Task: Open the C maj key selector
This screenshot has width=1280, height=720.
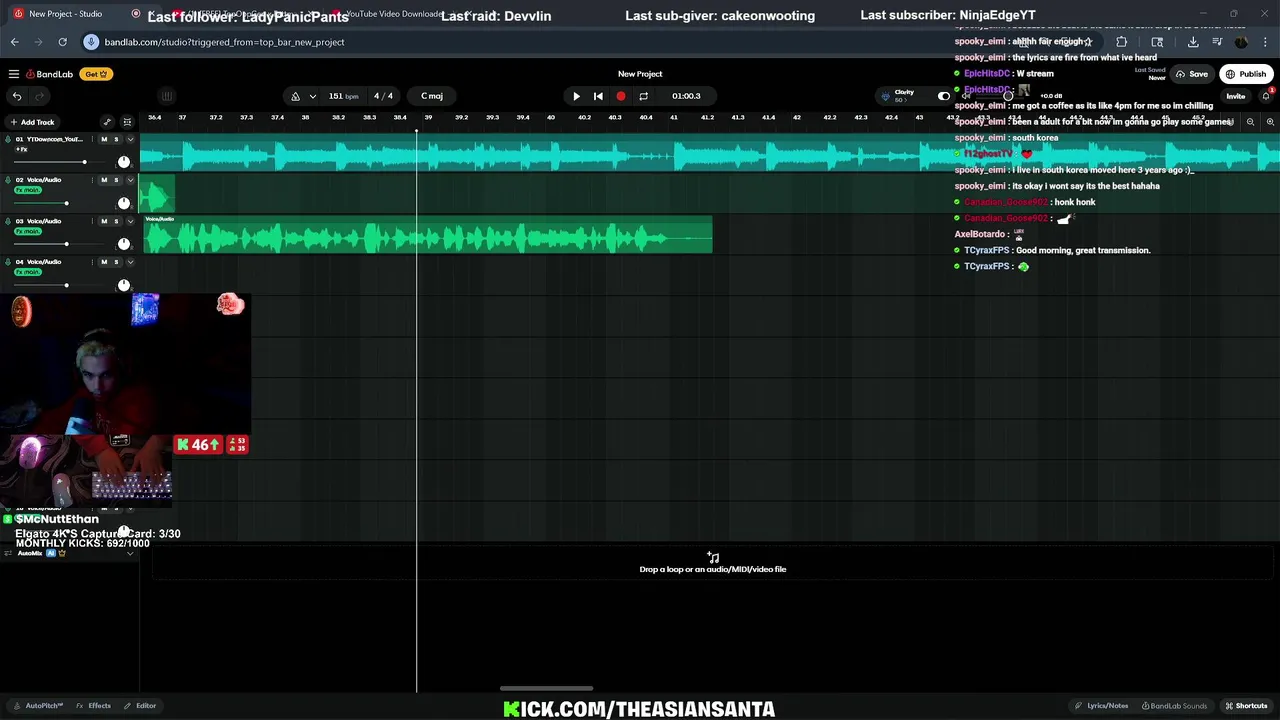Action: 432,96
